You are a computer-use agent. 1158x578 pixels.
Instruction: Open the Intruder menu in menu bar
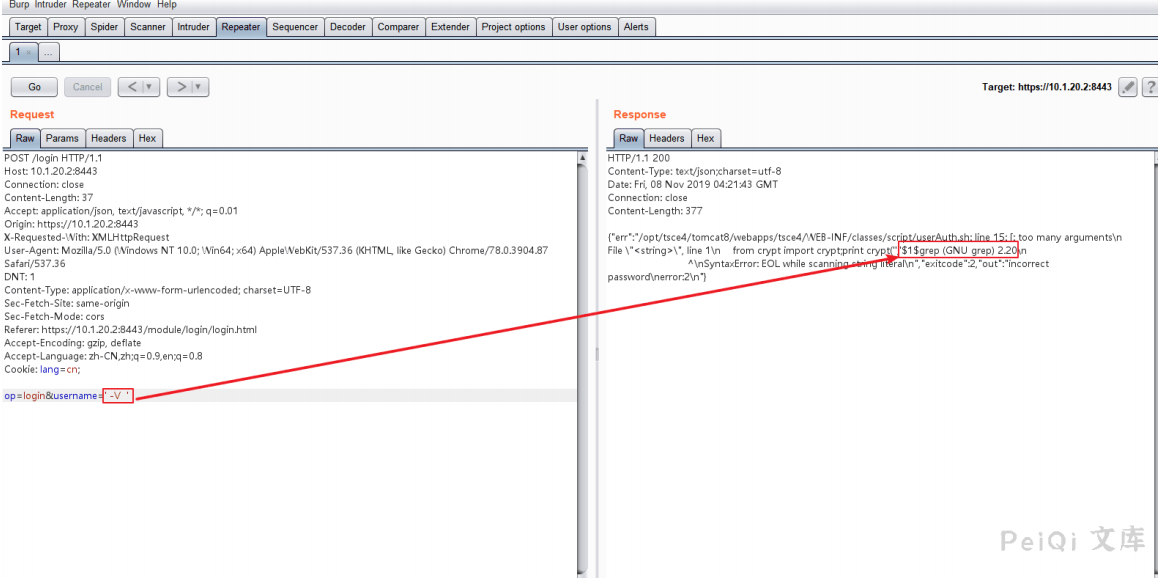(x=50, y=5)
